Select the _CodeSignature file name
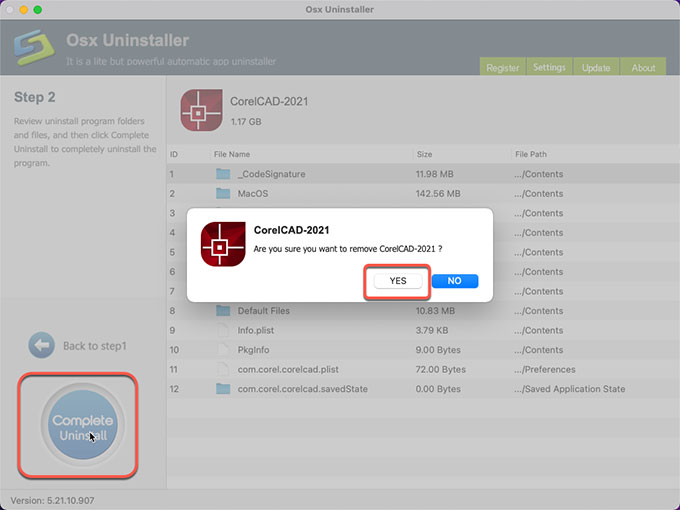 (271, 174)
